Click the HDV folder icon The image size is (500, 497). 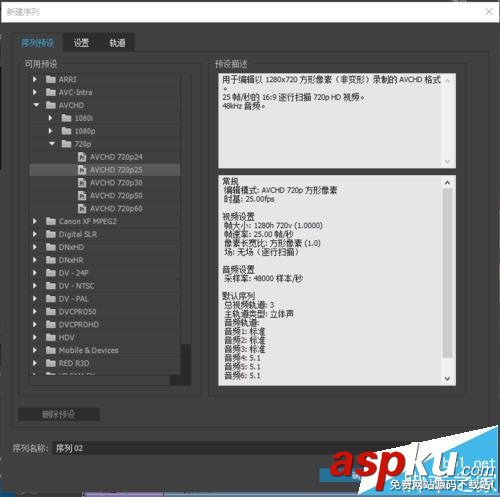[51, 337]
